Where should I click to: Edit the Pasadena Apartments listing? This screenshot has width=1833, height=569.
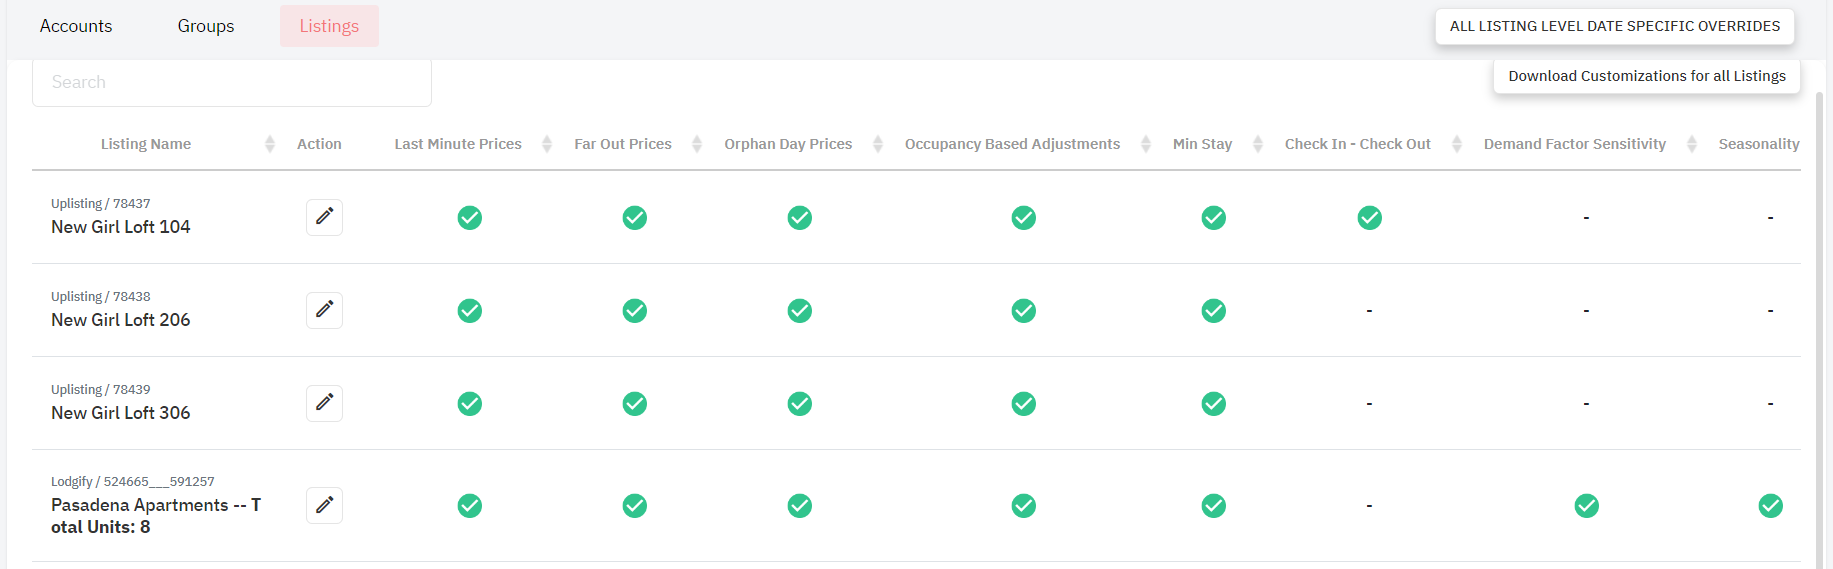pos(324,505)
